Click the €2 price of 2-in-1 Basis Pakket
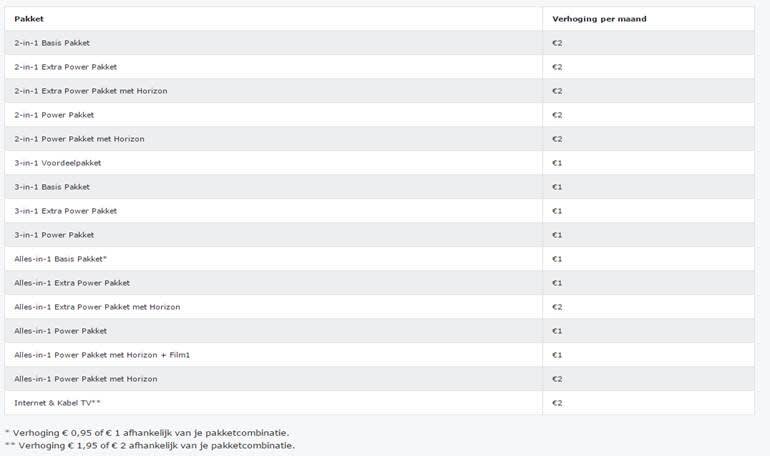 coord(557,43)
